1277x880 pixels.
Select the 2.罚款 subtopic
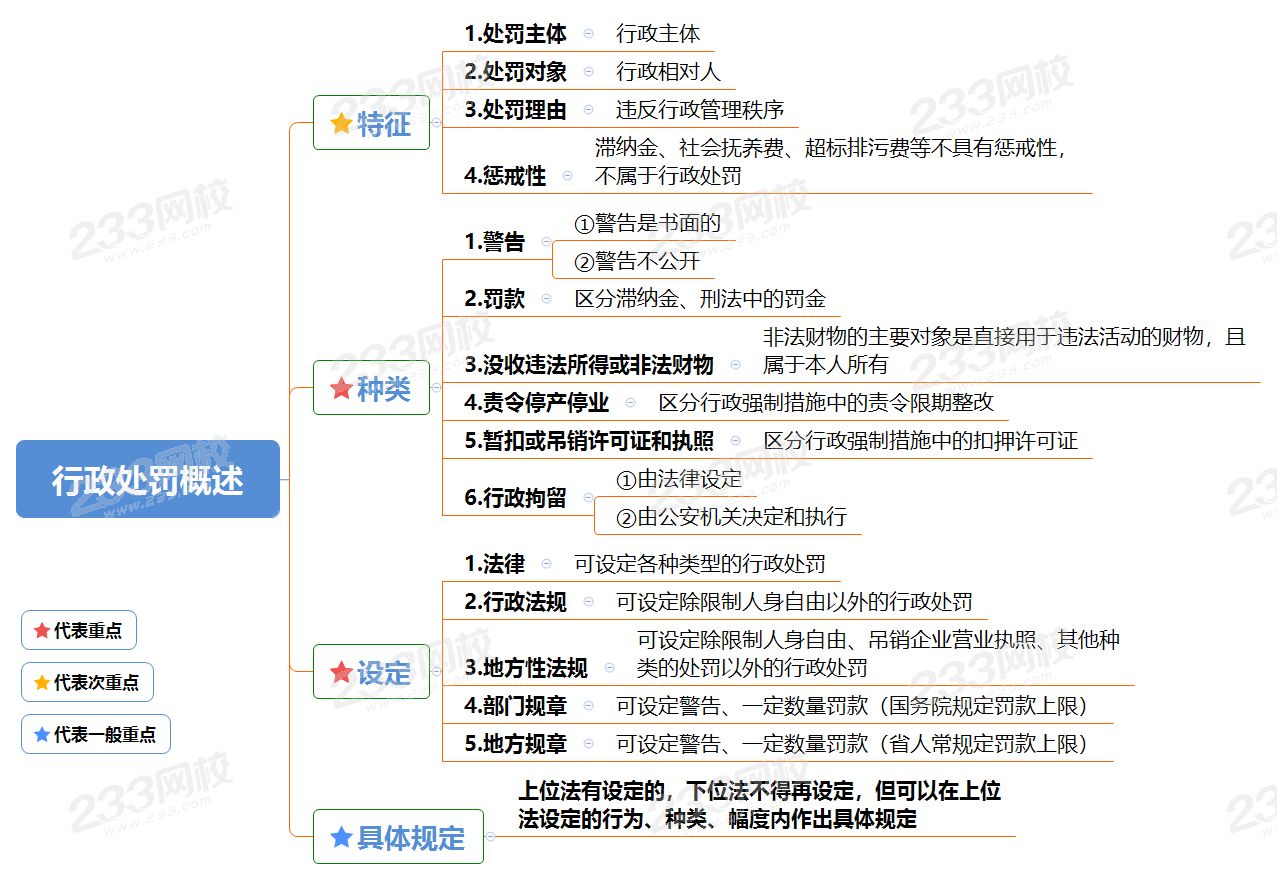pyautogui.click(x=494, y=298)
